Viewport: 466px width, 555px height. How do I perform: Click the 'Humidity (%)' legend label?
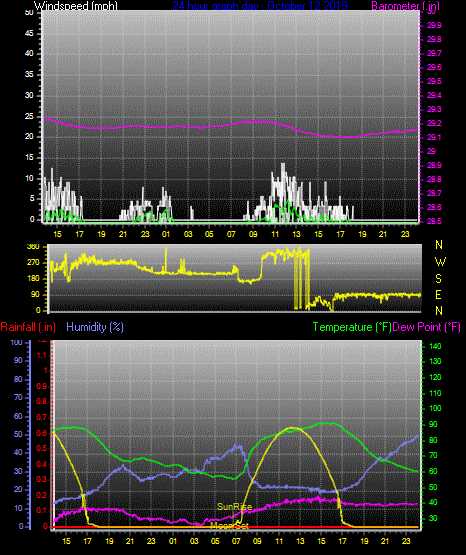click(95, 327)
